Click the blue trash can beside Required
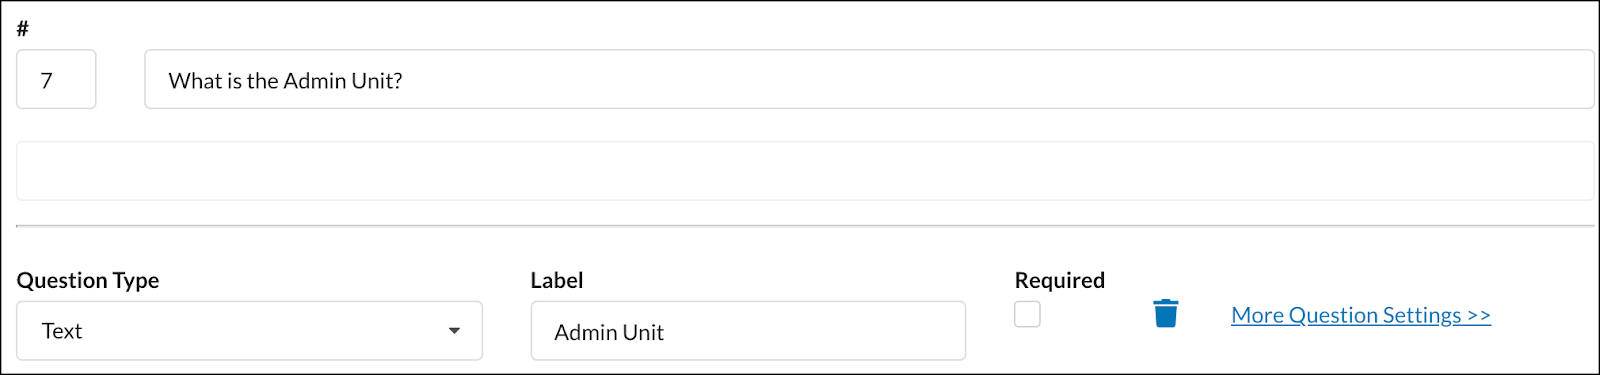Screen dimensions: 1600x375 (x=1166, y=314)
